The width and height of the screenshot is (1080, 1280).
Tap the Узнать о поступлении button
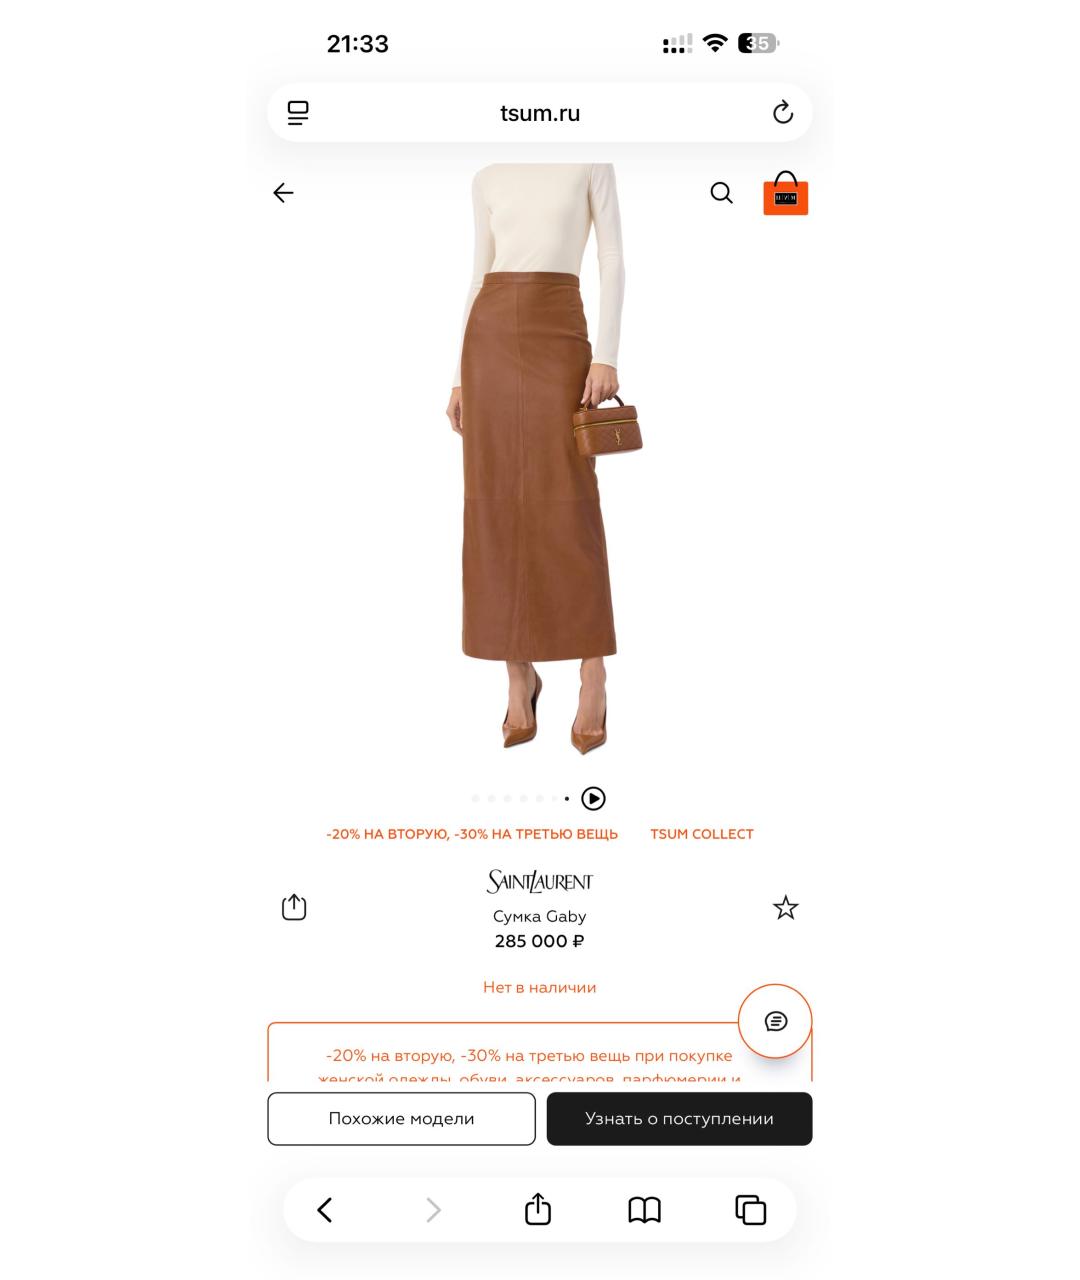click(x=679, y=1119)
